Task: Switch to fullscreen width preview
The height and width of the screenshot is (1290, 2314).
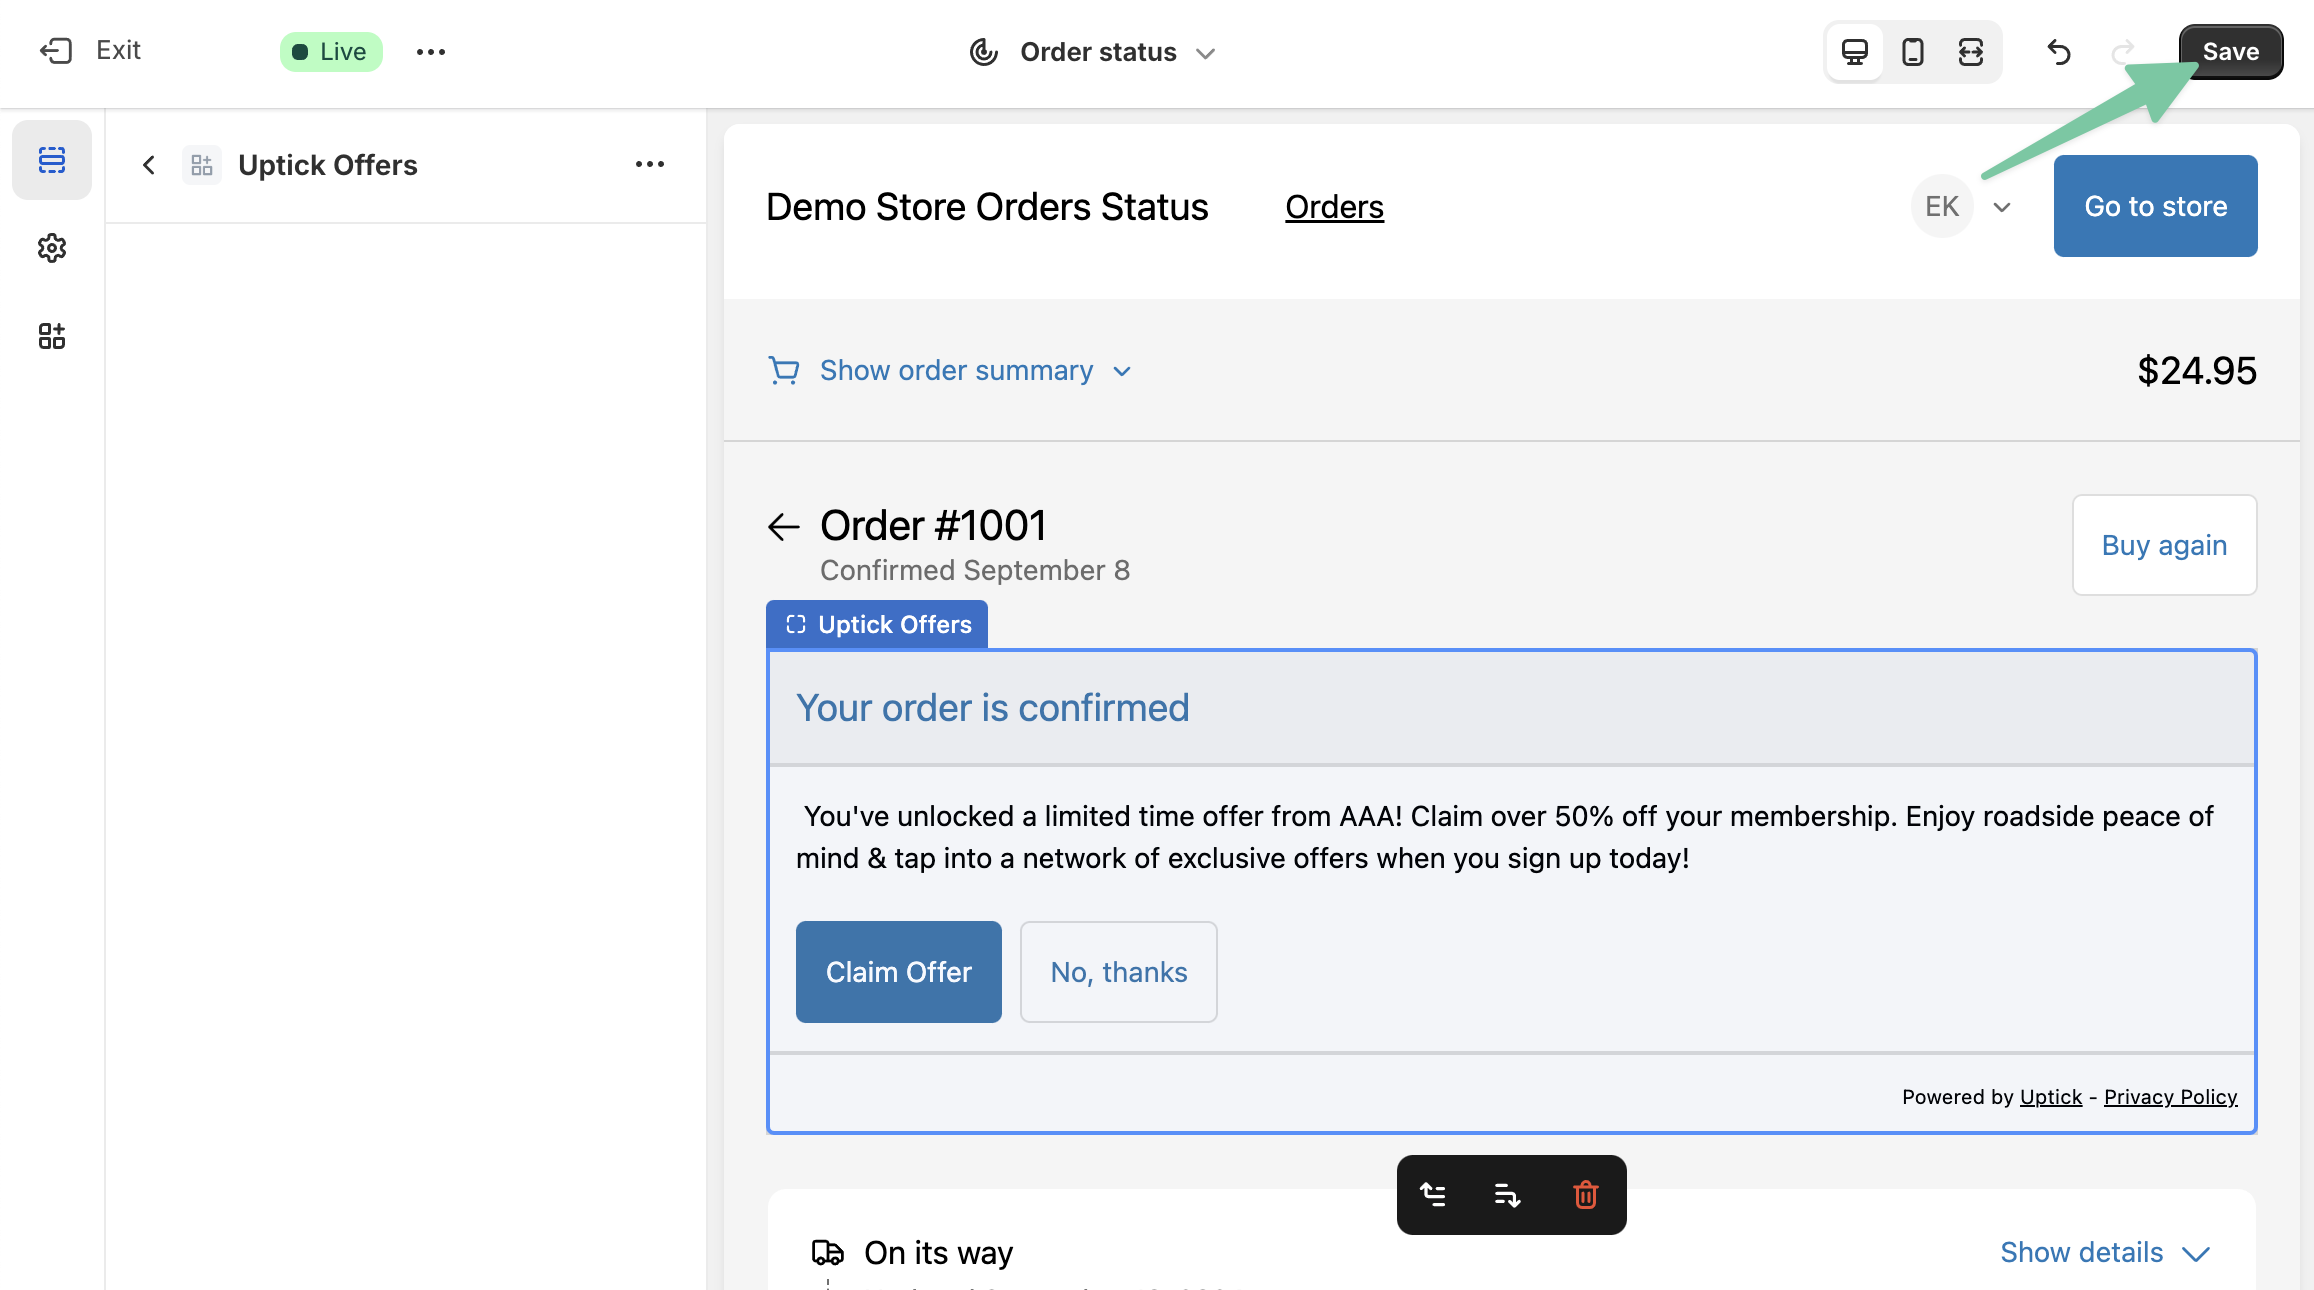Action: tap(1971, 52)
